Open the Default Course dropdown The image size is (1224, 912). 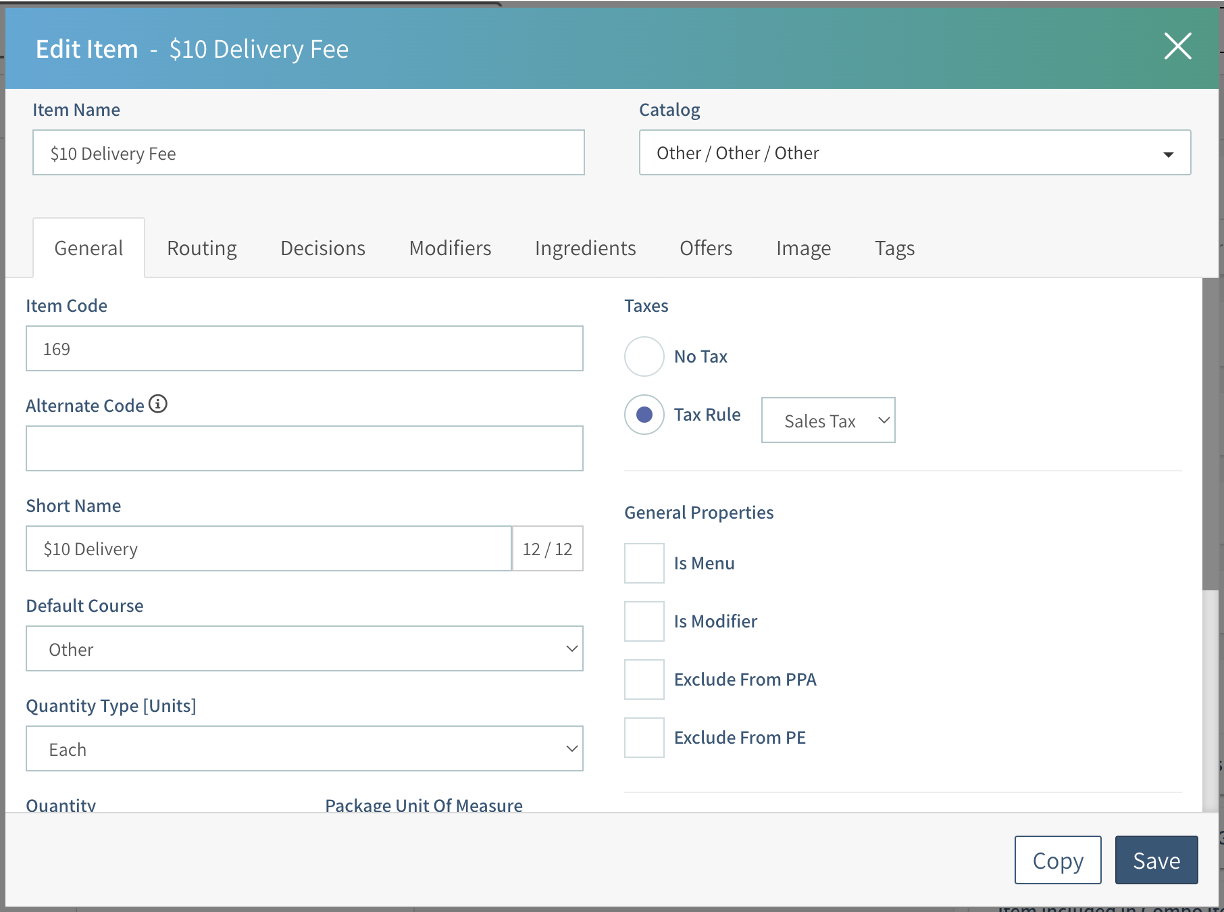click(304, 649)
